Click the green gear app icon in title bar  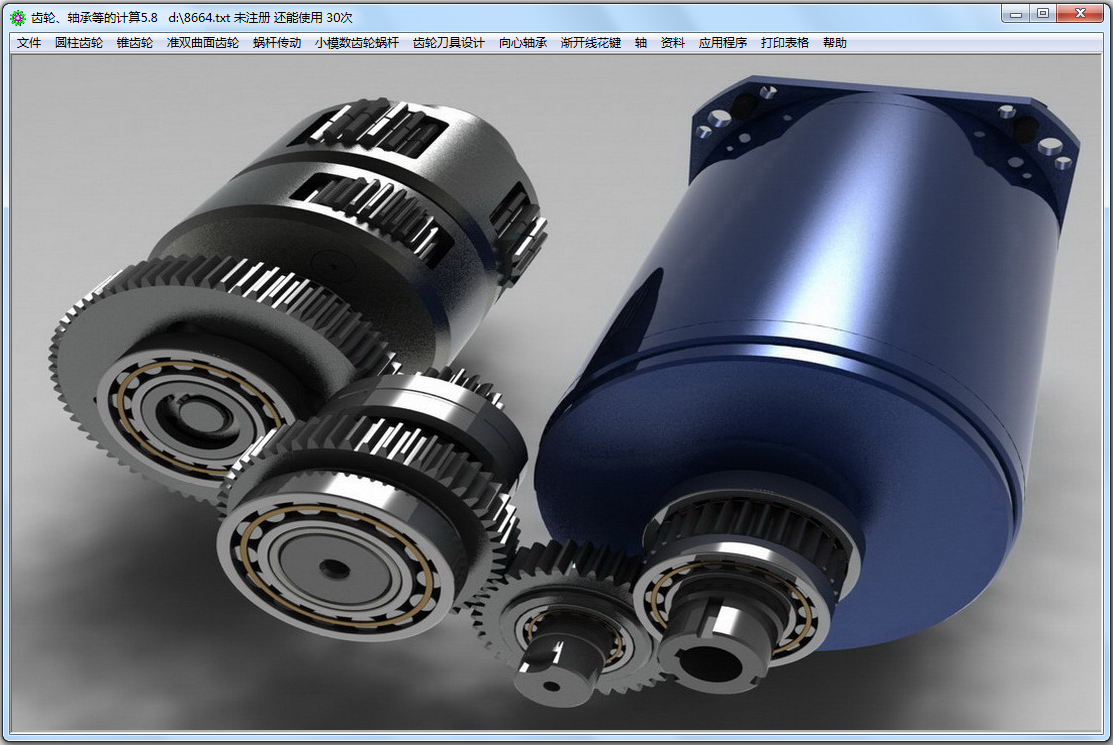click(18, 18)
